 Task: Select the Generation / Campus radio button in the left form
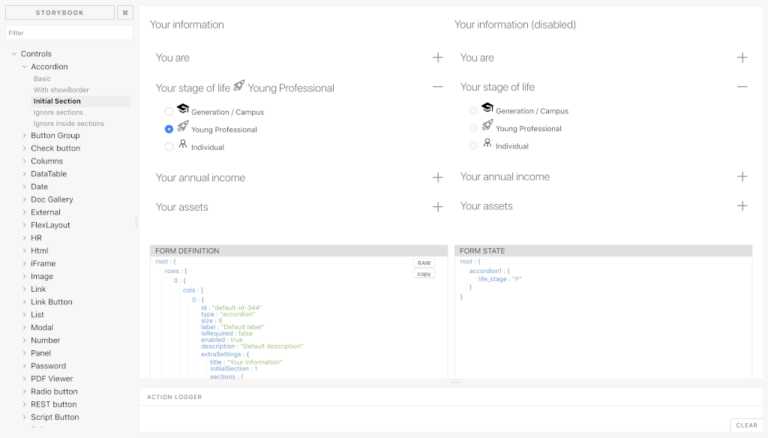(x=169, y=112)
